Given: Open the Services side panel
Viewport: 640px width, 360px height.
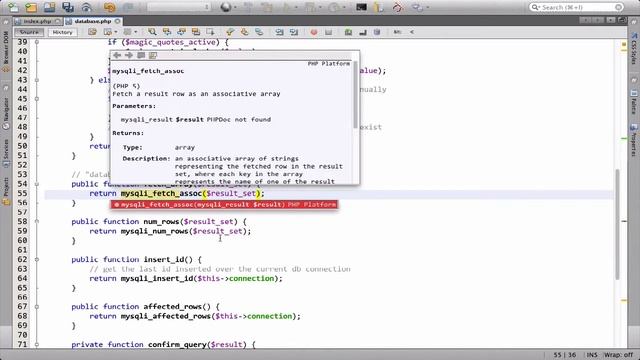Looking at the screenshot, I should point(6,154).
